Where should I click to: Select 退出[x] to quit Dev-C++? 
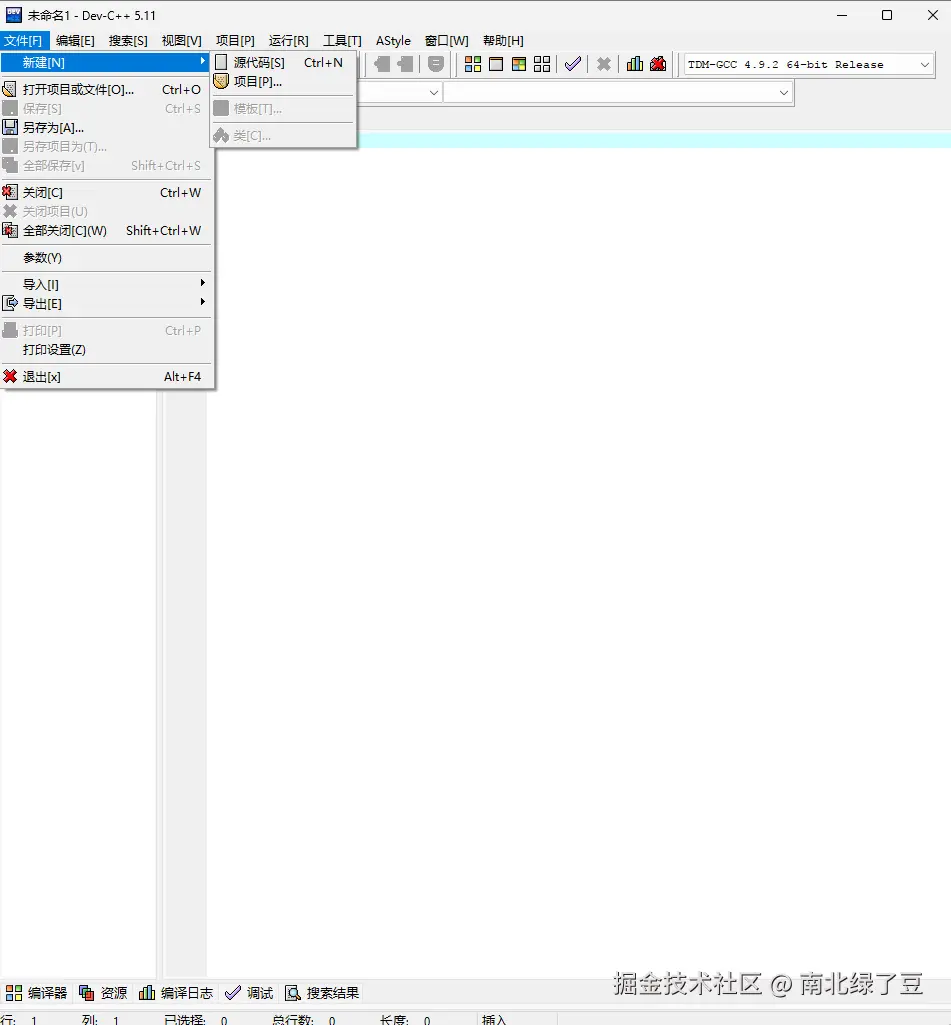[106, 377]
